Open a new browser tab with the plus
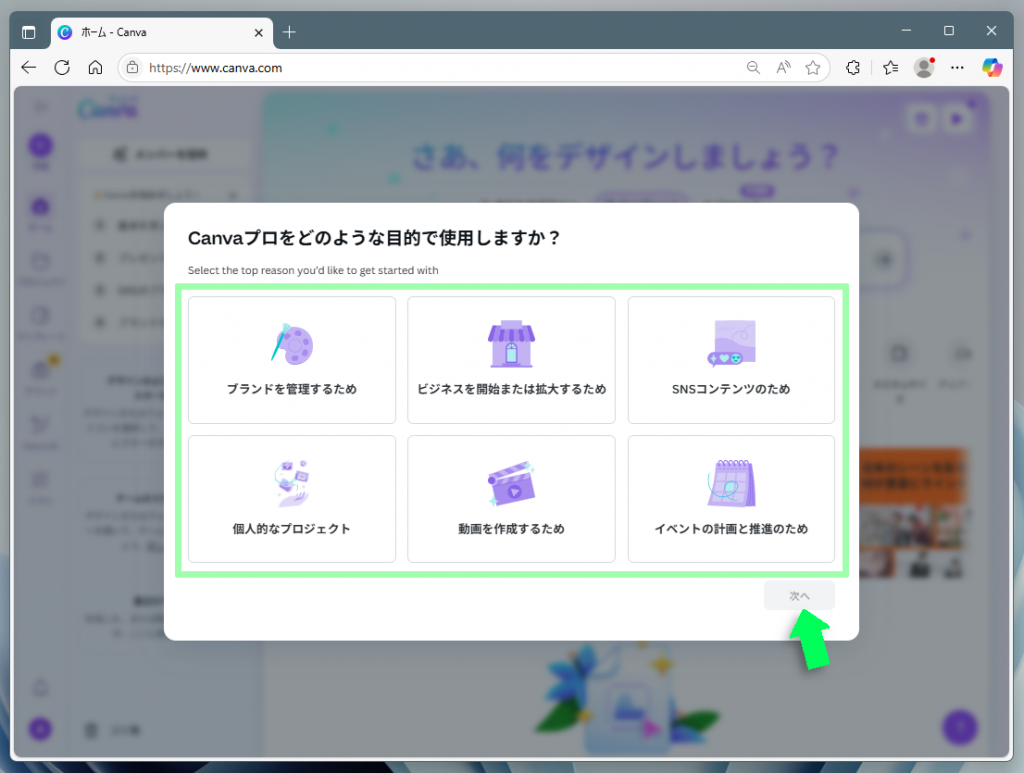Screen dimensions: 1024x773 coord(289,31)
